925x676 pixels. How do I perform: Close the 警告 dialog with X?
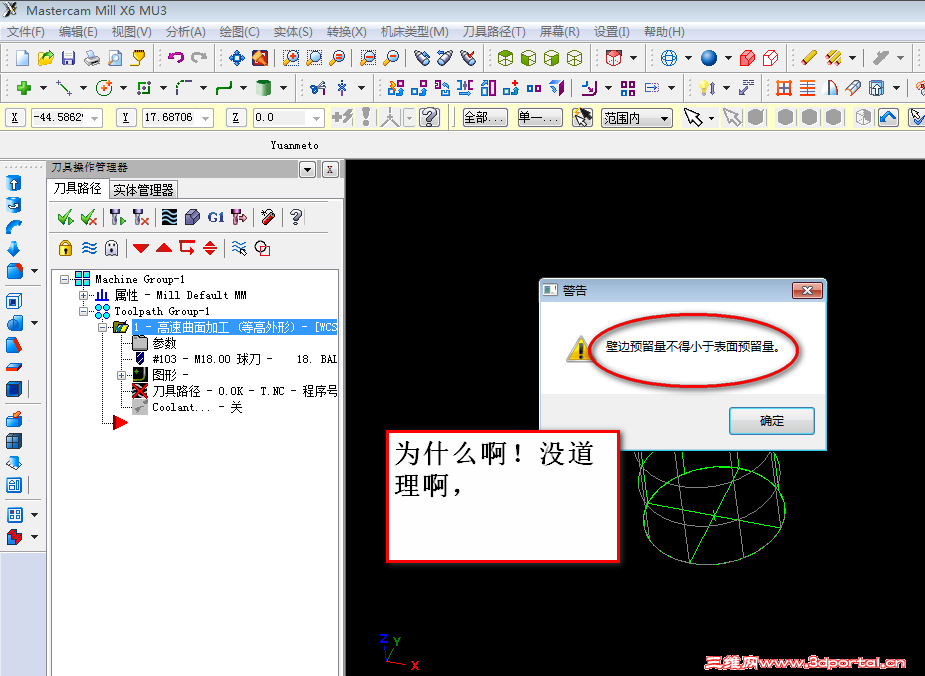click(x=807, y=290)
